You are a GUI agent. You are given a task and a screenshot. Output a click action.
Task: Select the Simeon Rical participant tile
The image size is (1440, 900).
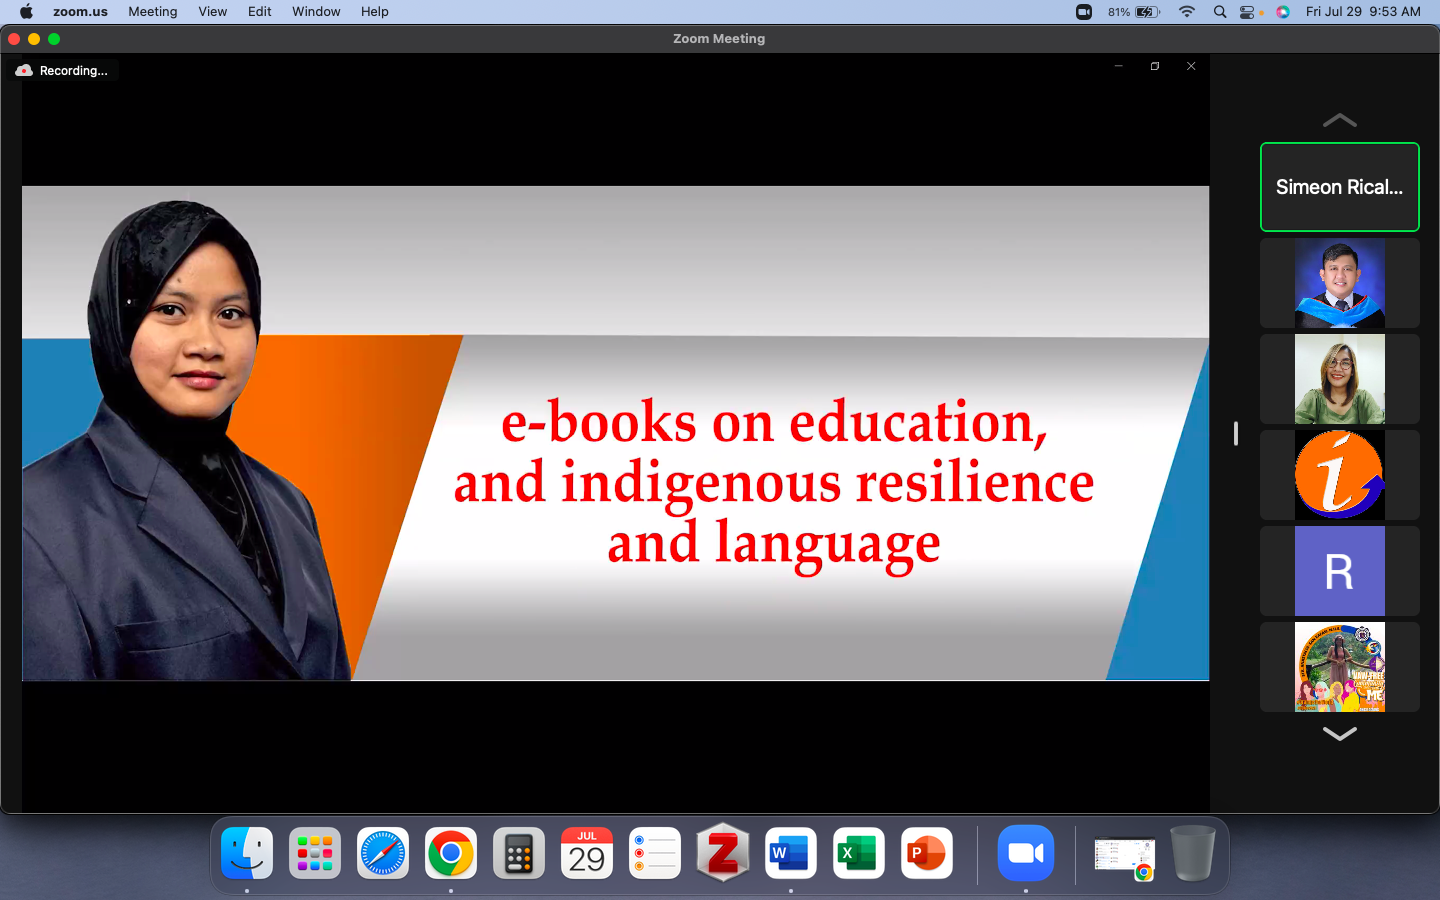(x=1339, y=187)
